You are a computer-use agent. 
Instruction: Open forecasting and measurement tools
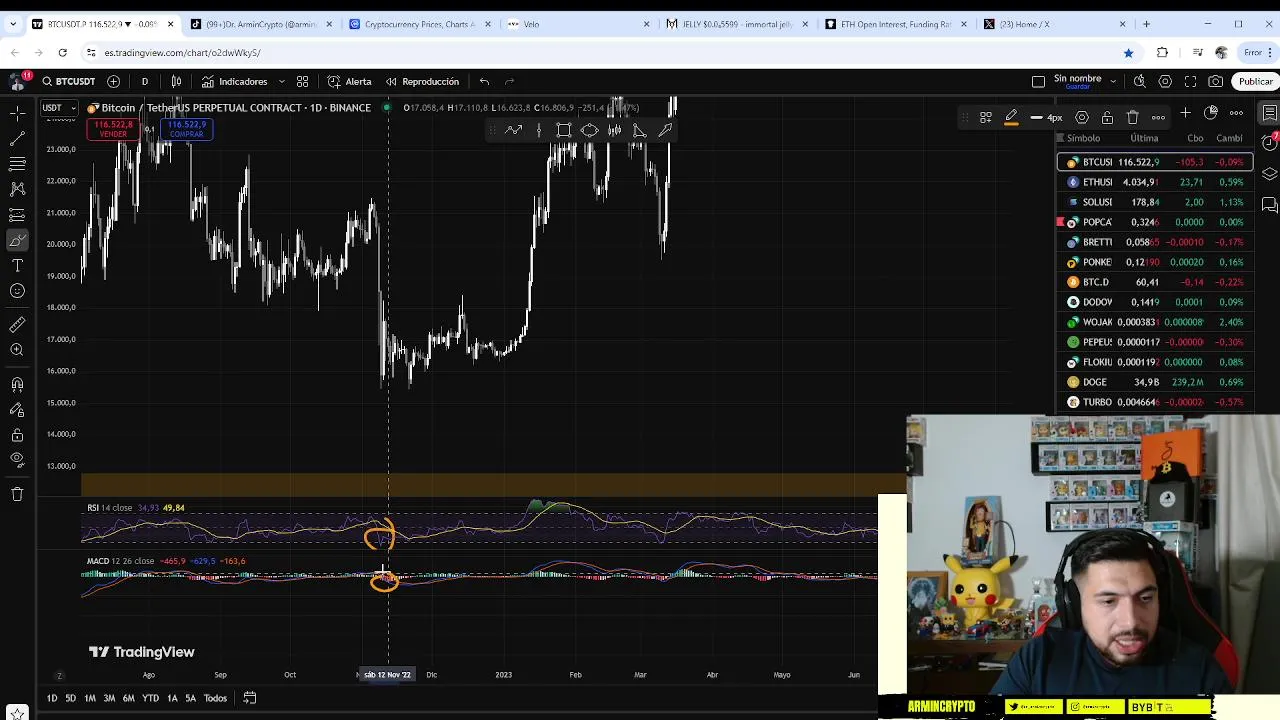pyautogui.click(x=17, y=214)
